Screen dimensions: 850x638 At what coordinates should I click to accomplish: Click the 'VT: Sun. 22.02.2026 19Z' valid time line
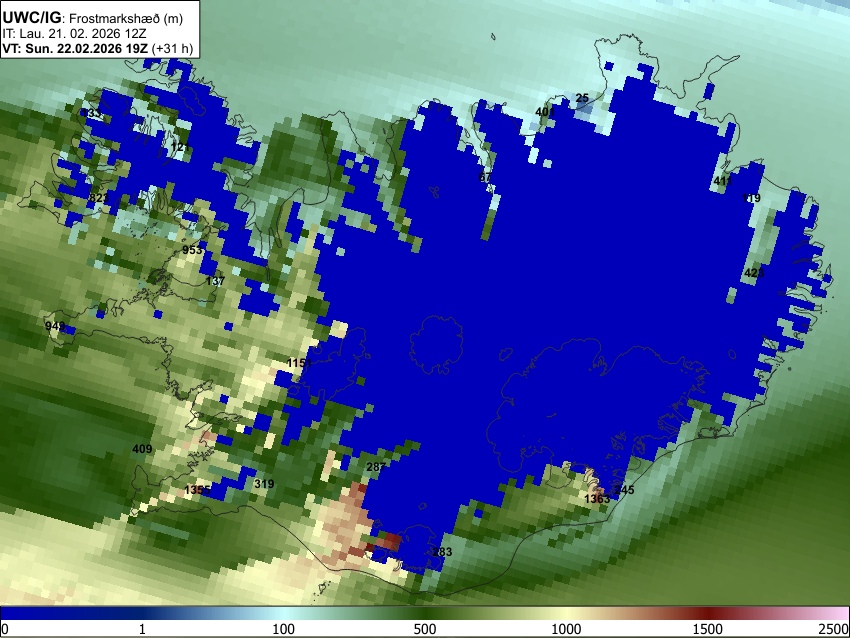coord(75,48)
